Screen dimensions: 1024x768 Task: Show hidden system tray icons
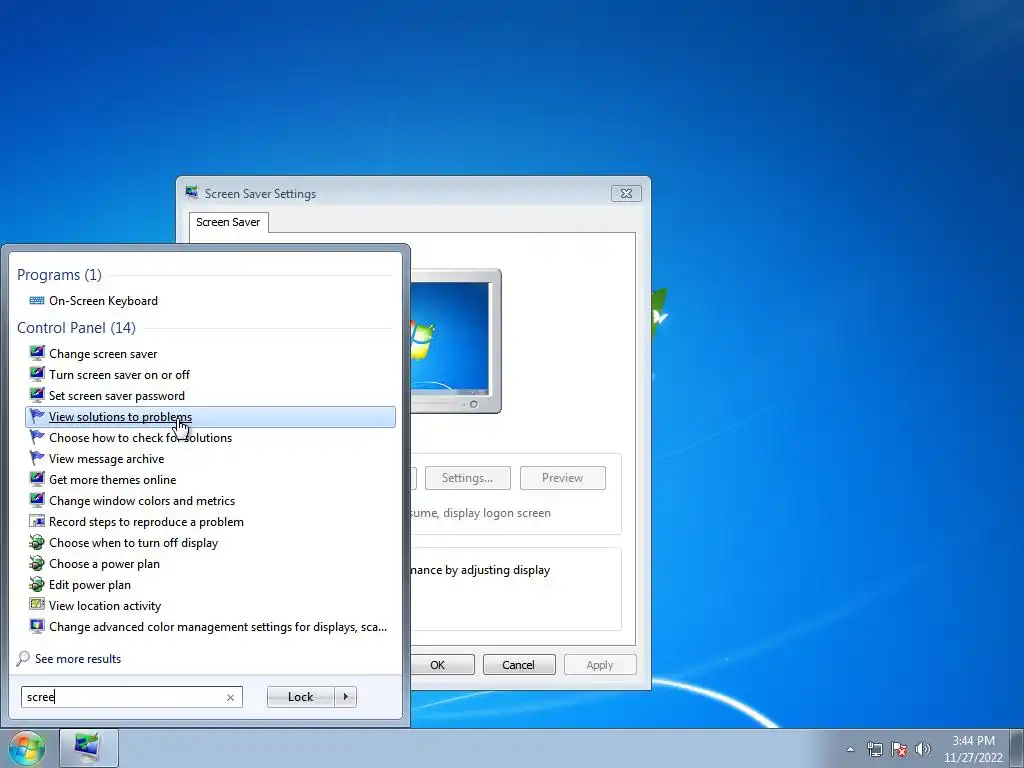pos(850,749)
